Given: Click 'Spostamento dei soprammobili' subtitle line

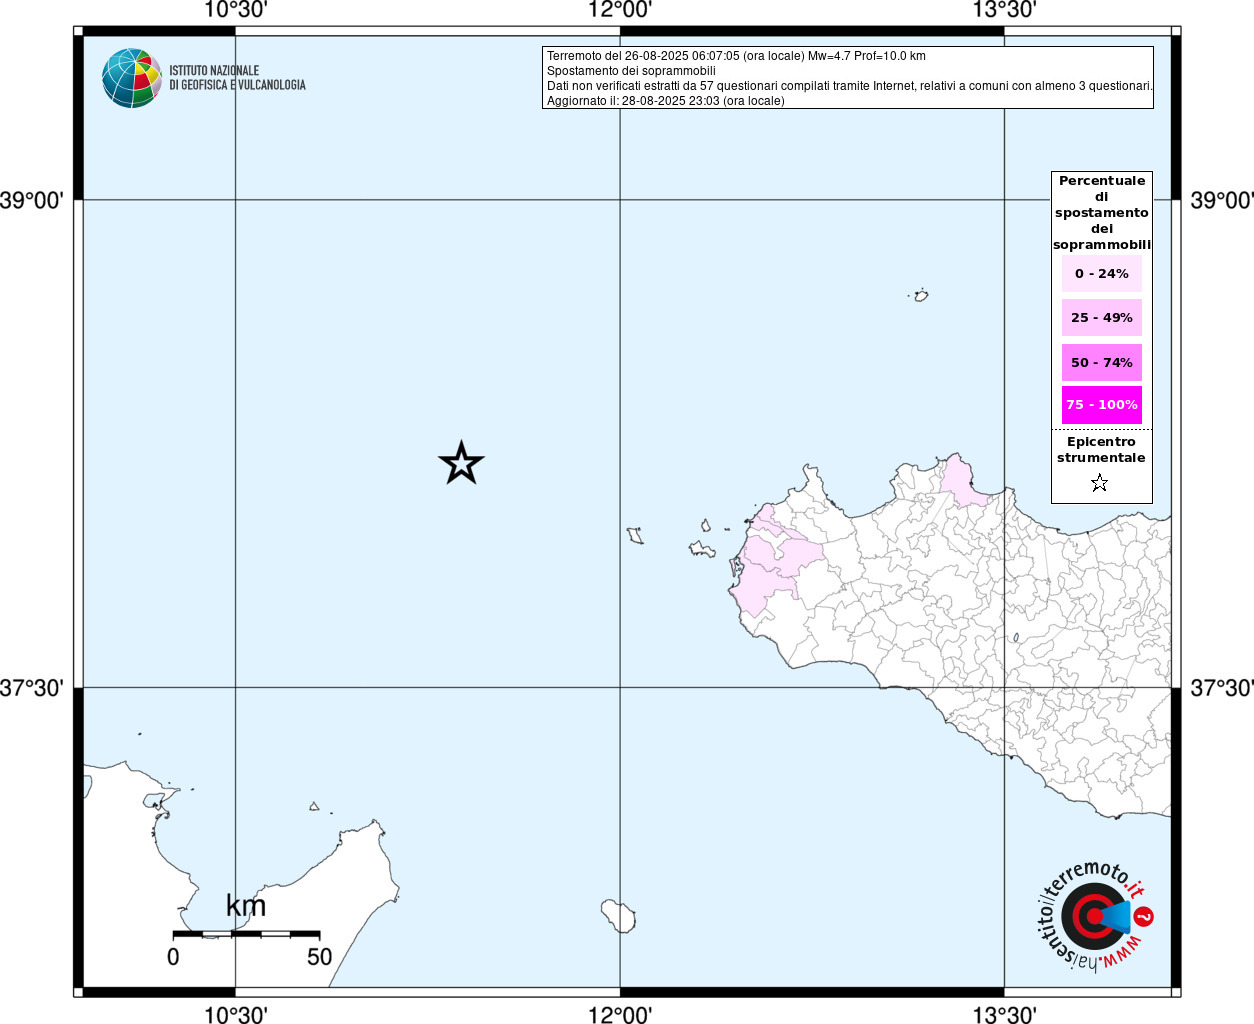Looking at the screenshot, I should [631, 71].
